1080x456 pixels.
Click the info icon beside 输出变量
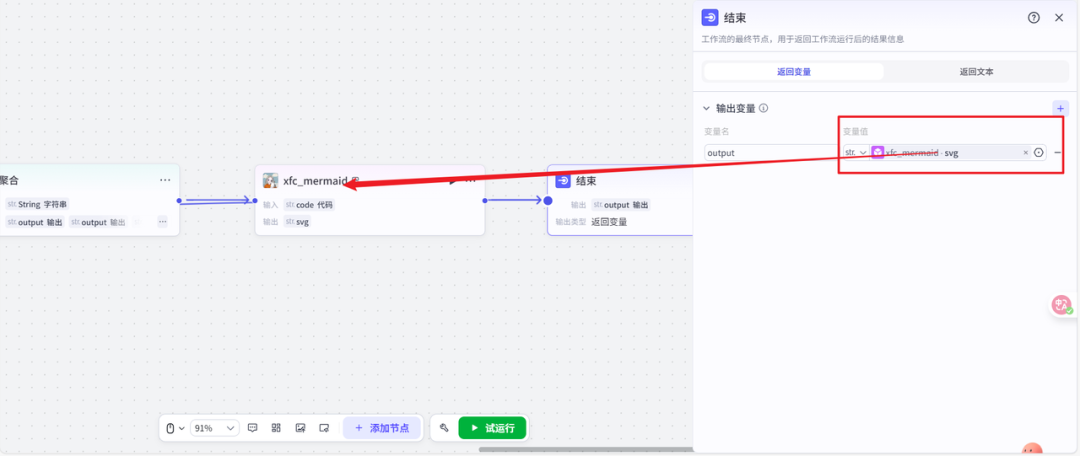click(763, 108)
